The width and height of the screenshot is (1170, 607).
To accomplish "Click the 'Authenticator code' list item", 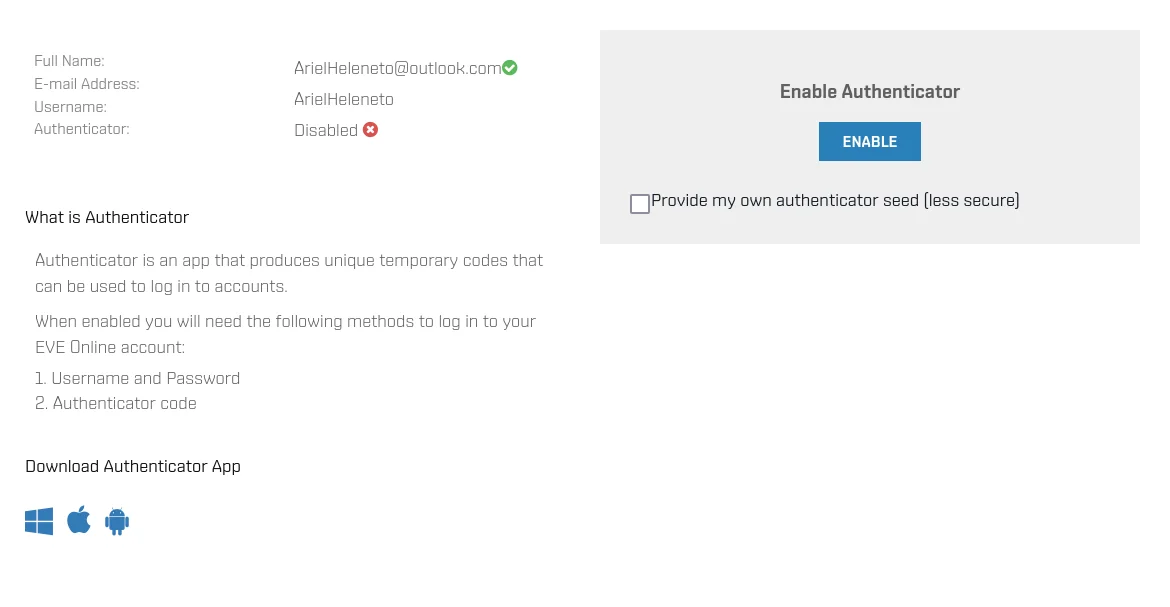I will 116,403.
